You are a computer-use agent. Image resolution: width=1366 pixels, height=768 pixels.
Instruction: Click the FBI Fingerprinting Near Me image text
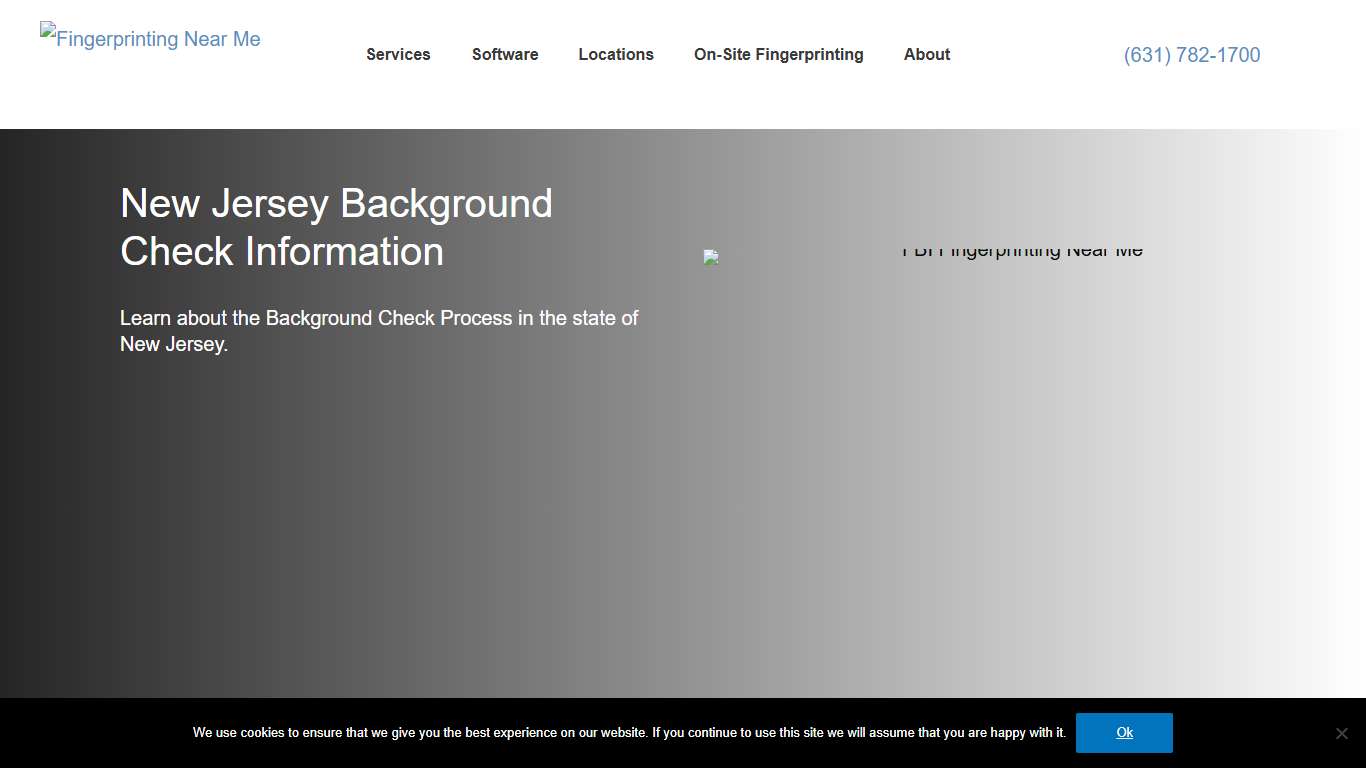pyautogui.click(x=1022, y=252)
